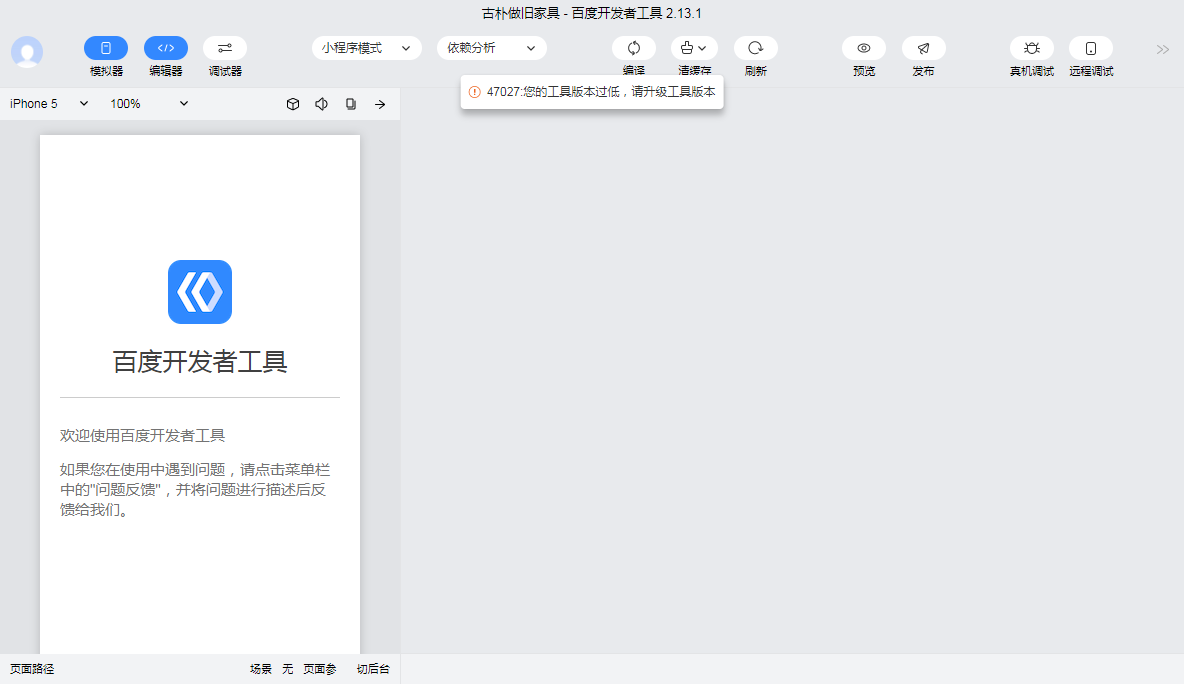Toggle the 编辑器 editor panel

(x=165, y=48)
